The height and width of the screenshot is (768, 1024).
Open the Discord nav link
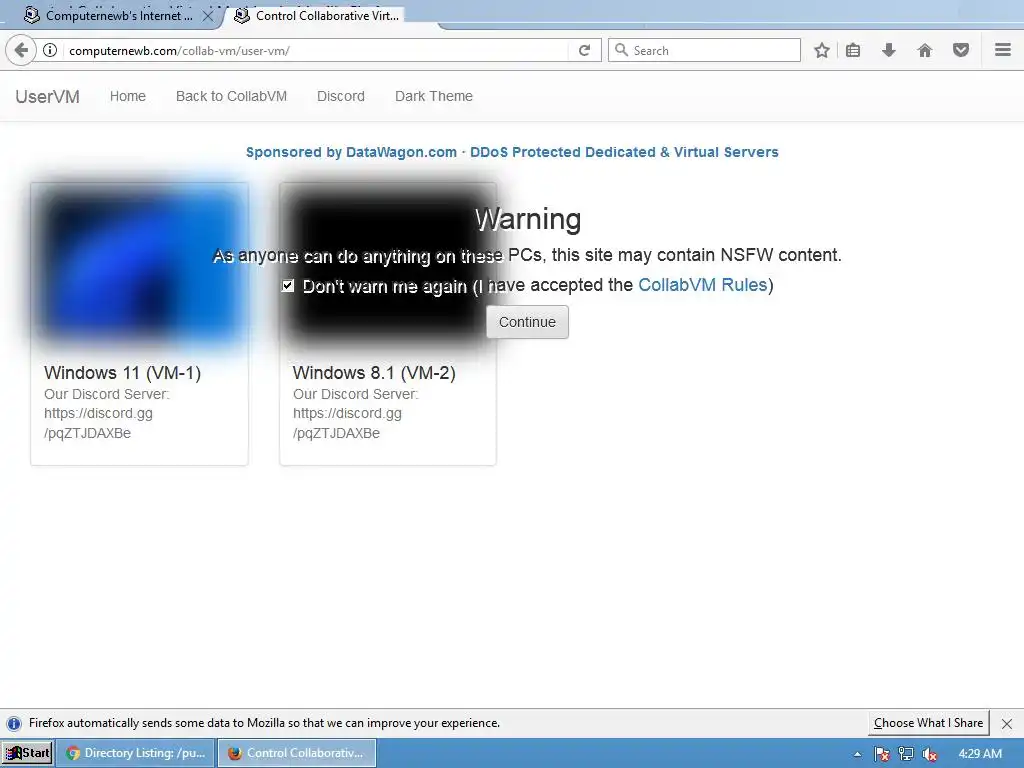pos(341,96)
